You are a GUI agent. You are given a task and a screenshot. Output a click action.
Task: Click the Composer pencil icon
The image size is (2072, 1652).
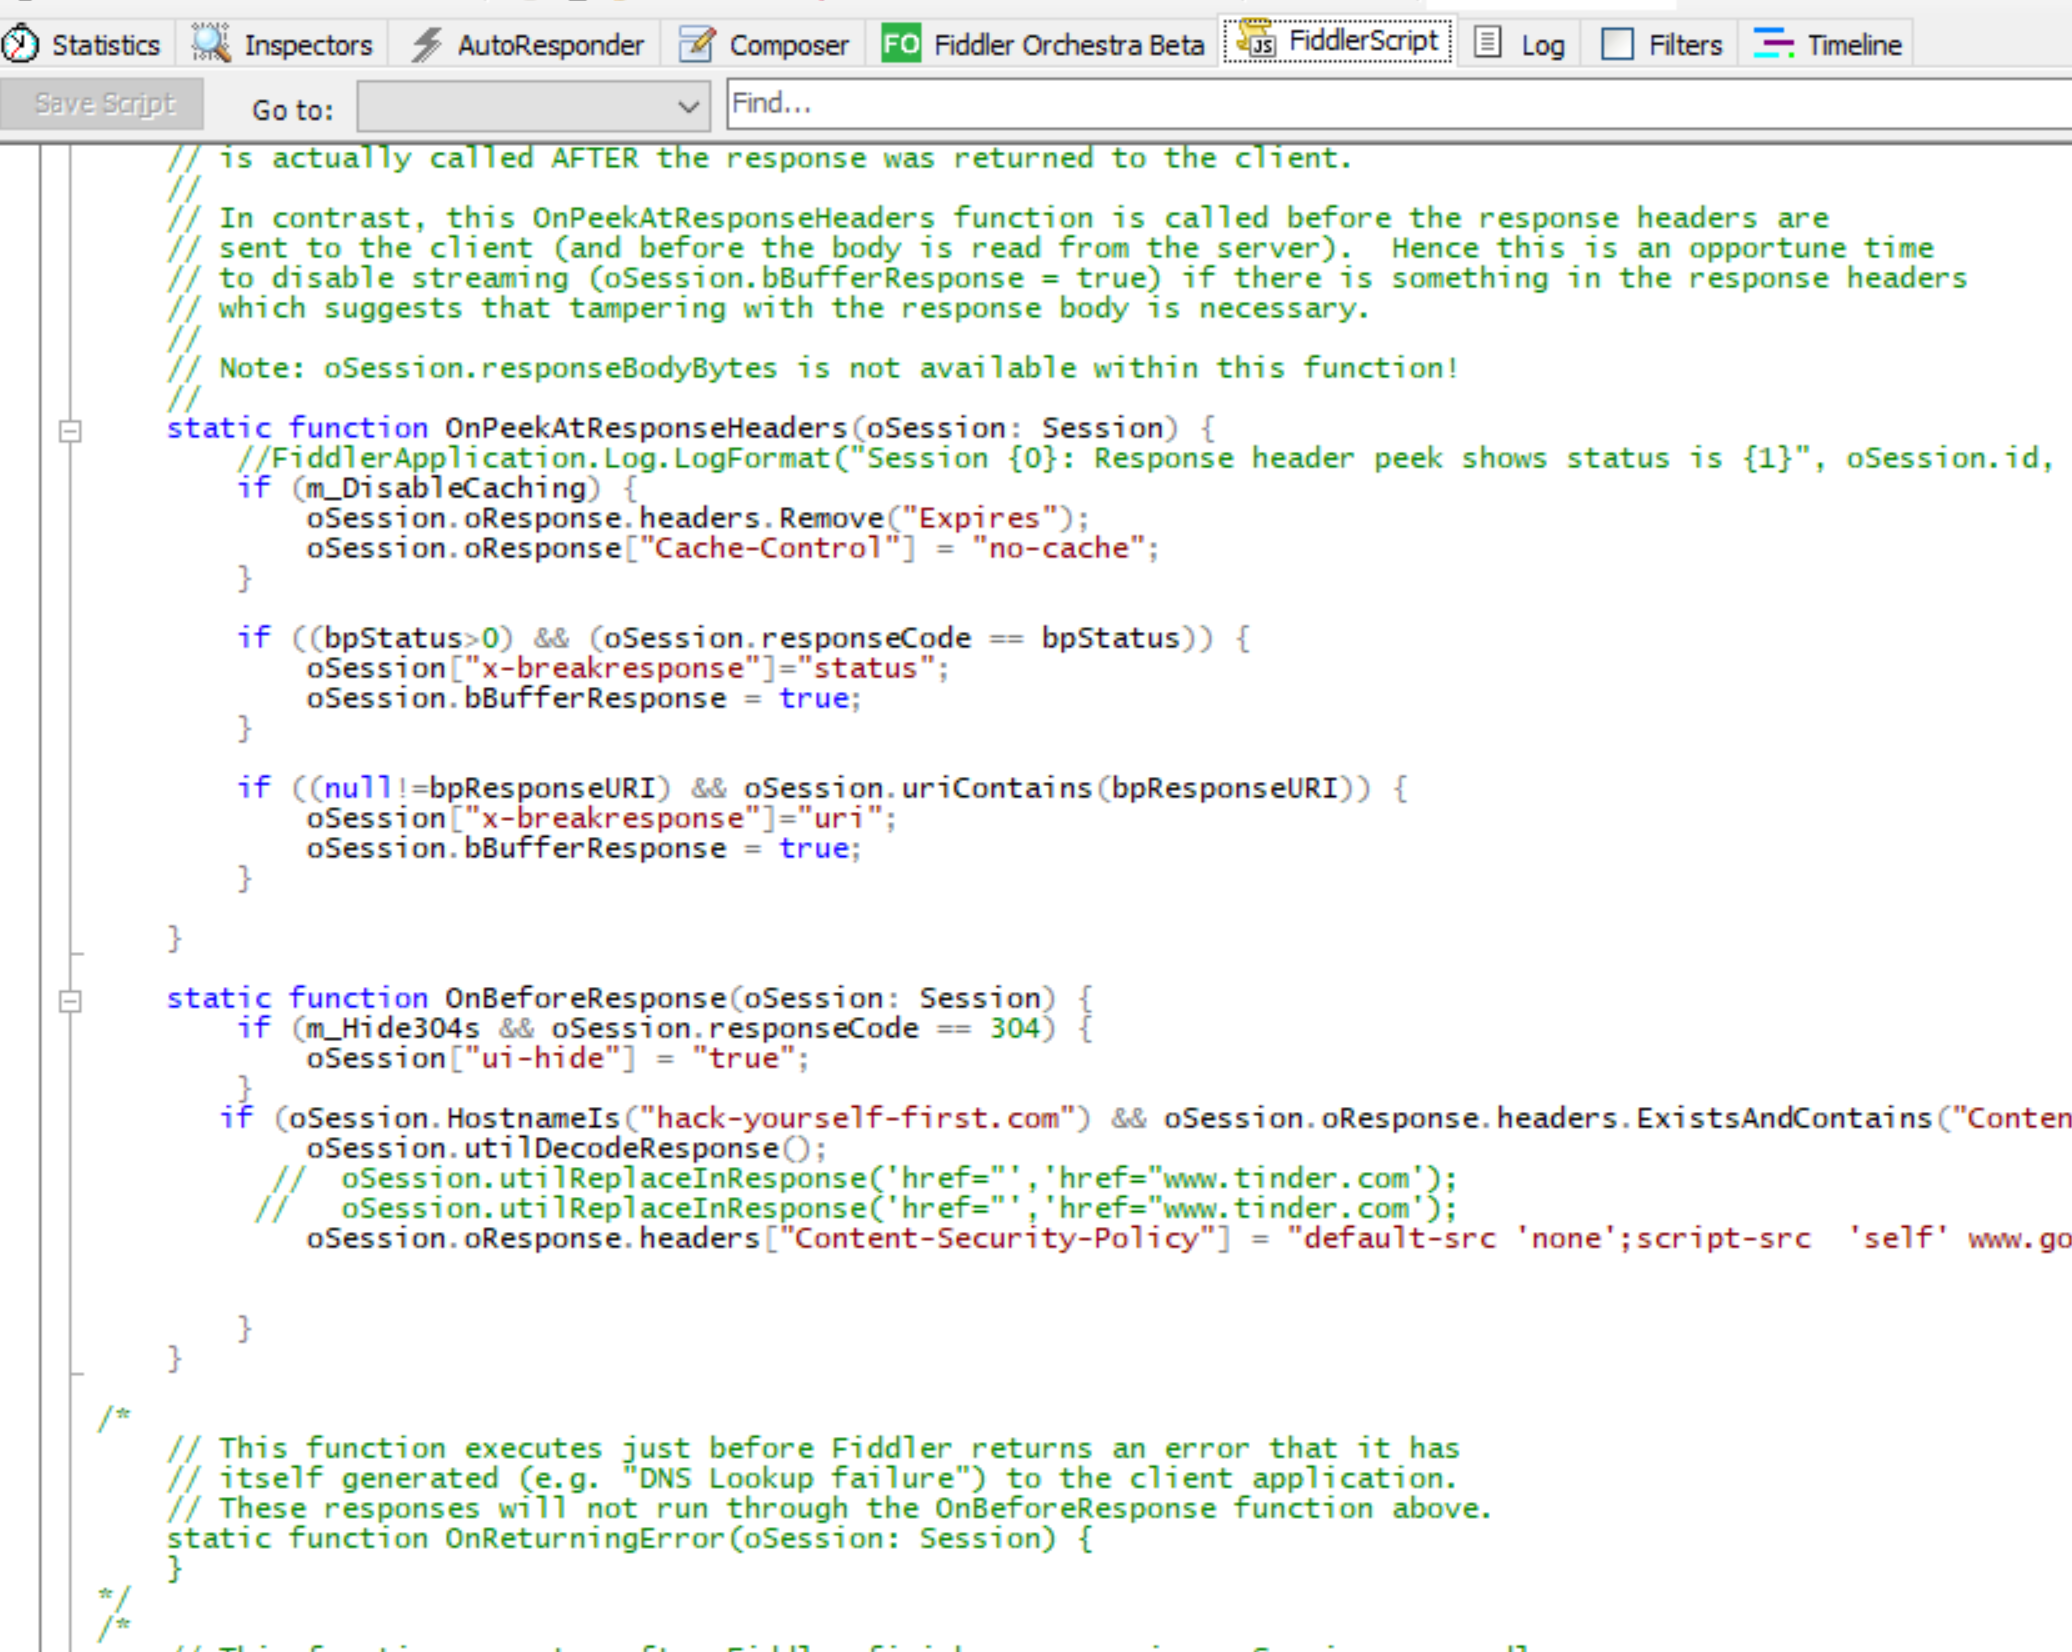tap(697, 45)
